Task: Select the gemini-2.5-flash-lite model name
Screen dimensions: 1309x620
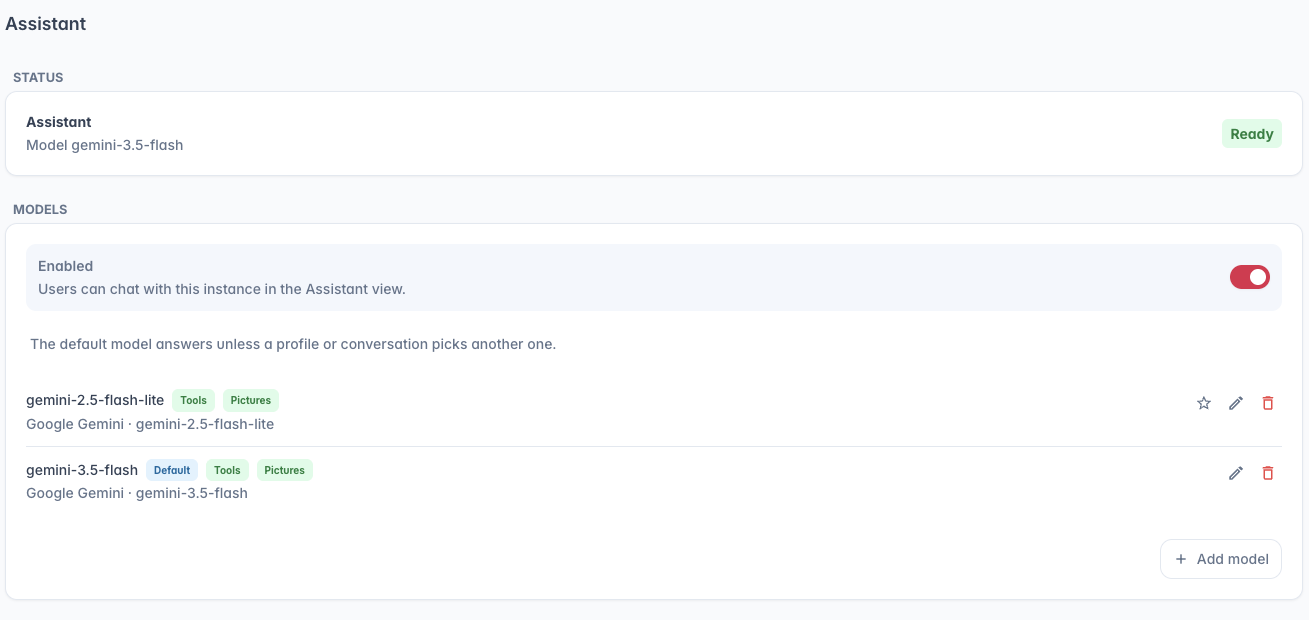Action: 95,400
